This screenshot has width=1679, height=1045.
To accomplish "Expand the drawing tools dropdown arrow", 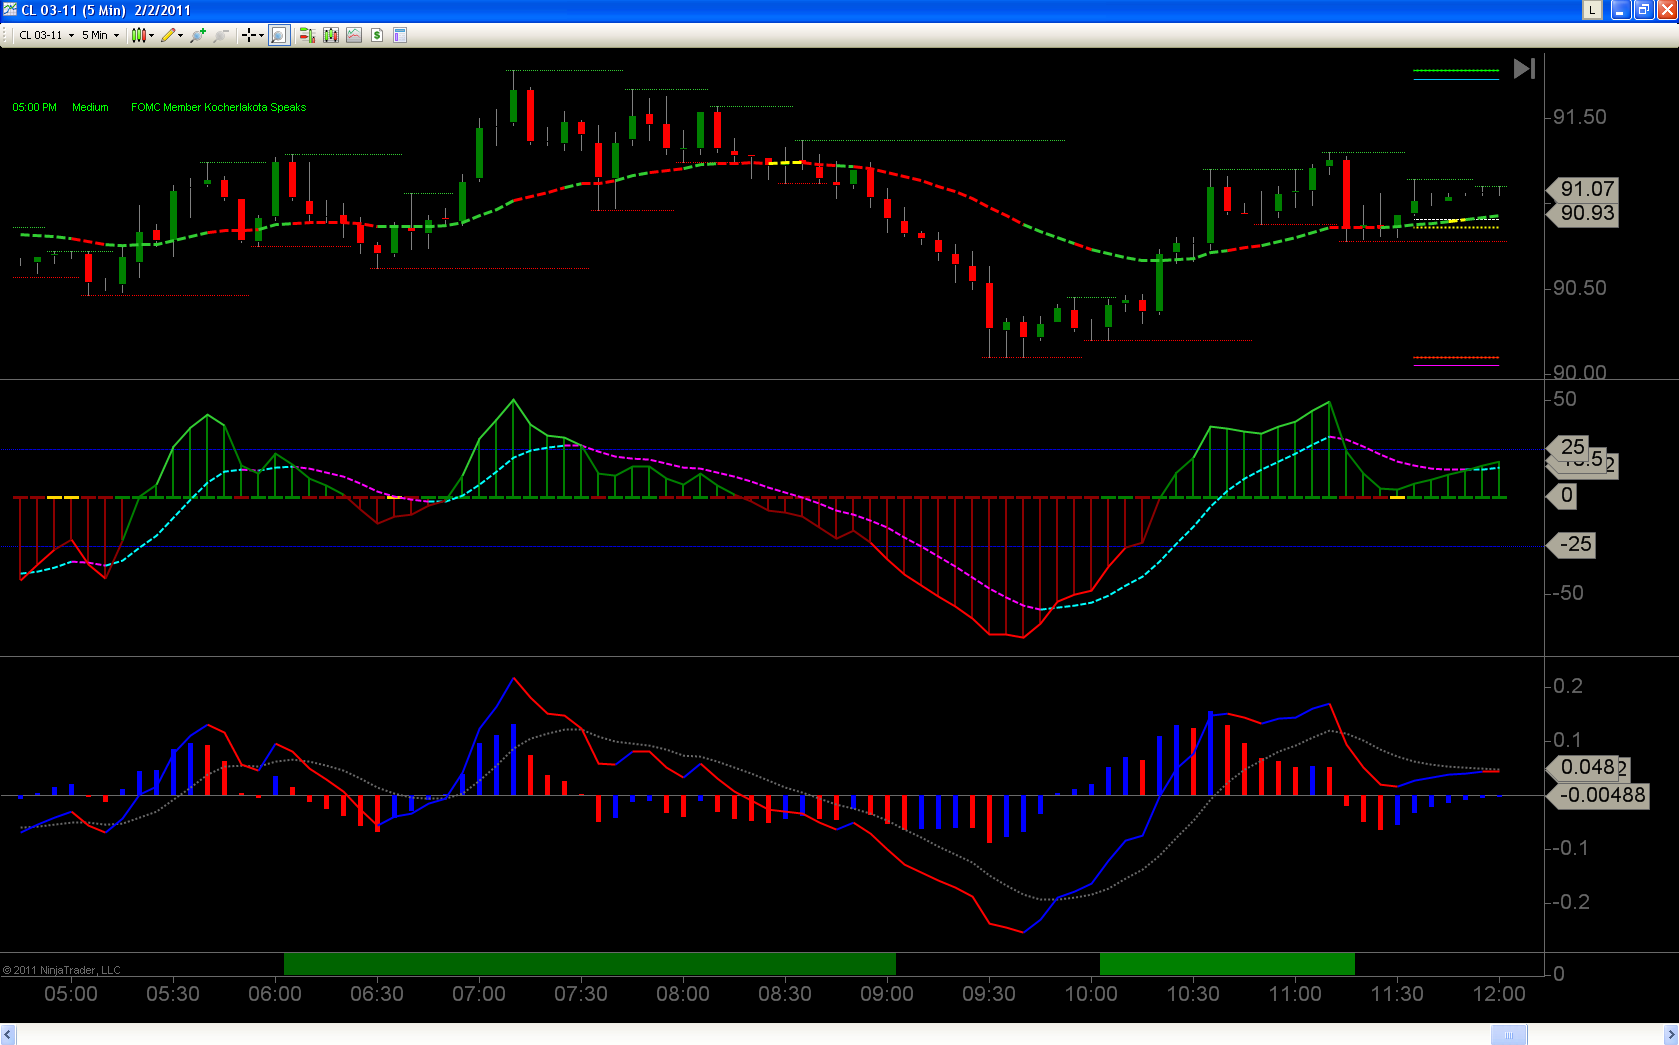I will [180, 35].
